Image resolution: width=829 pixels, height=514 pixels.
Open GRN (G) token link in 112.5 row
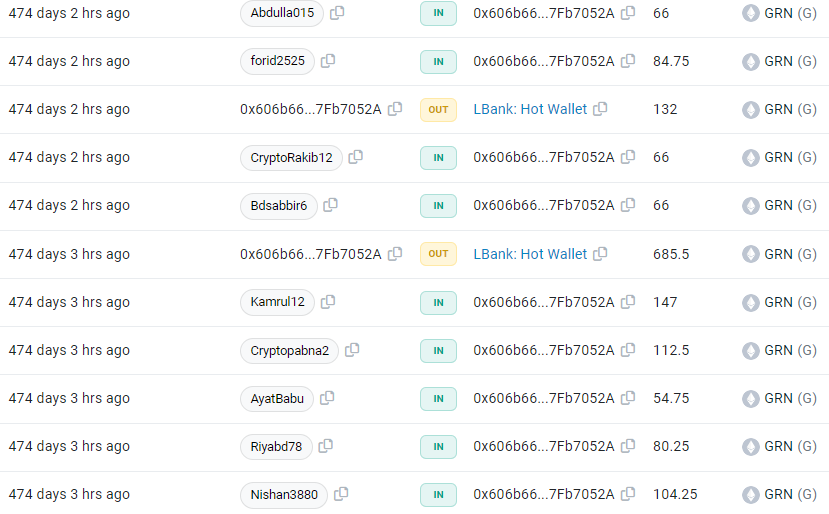pos(790,351)
